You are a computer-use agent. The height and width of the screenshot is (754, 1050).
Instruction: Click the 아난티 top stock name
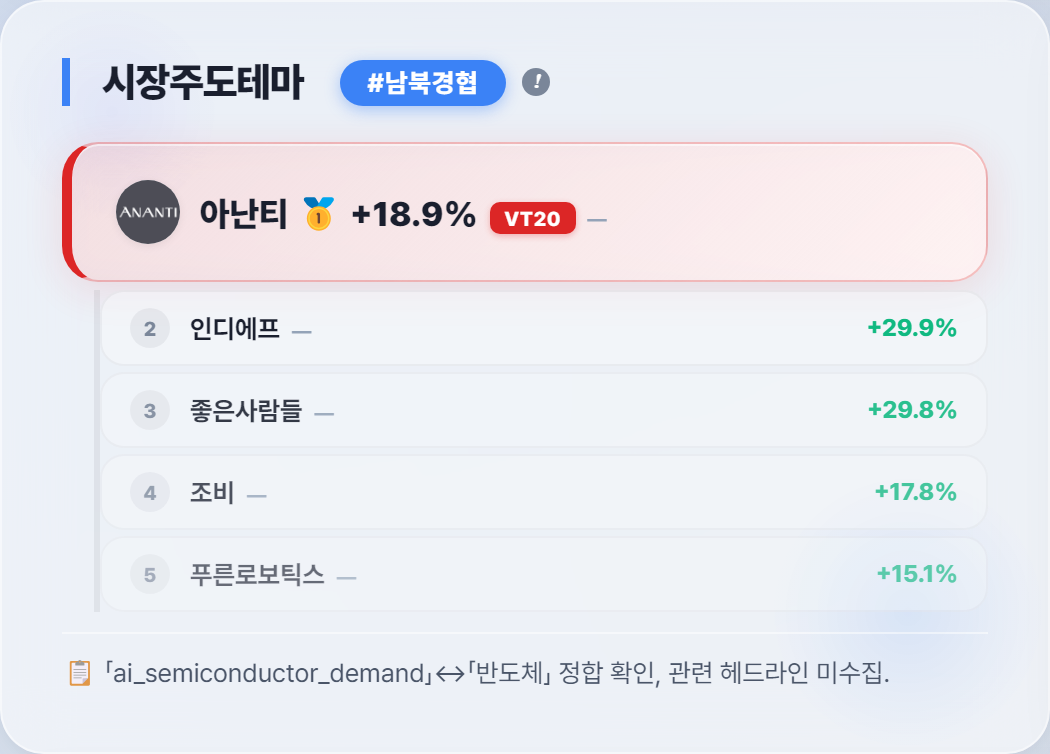244,214
